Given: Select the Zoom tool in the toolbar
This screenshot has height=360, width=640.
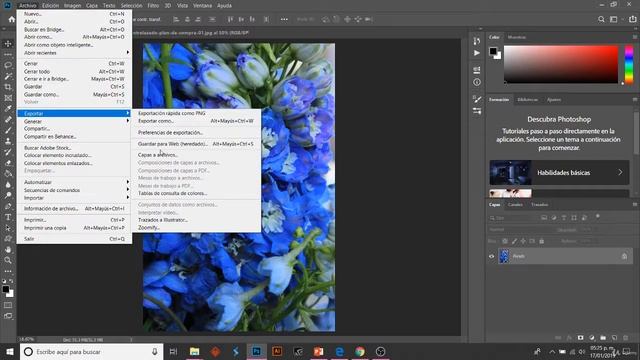Looking at the screenshot, I should 8,260.
